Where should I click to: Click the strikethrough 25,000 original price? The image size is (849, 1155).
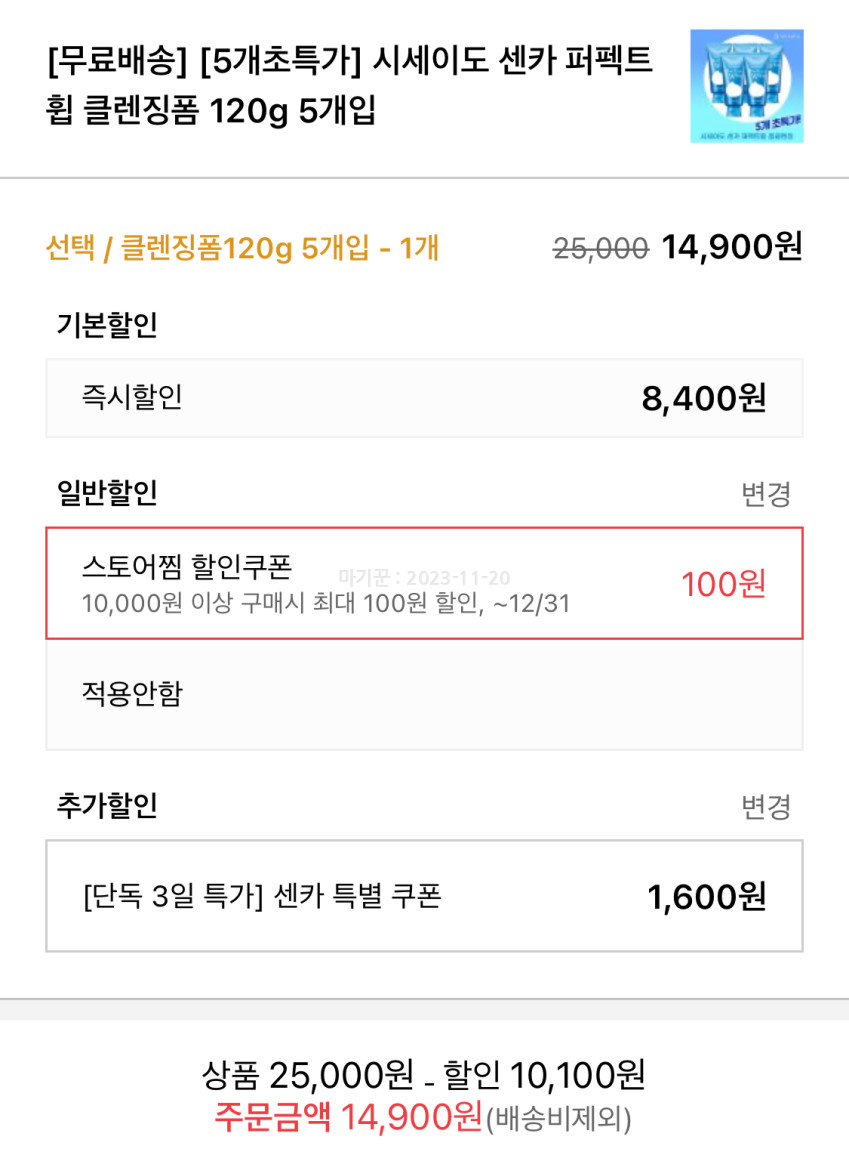pyautogui.click(x=600, y=248)
